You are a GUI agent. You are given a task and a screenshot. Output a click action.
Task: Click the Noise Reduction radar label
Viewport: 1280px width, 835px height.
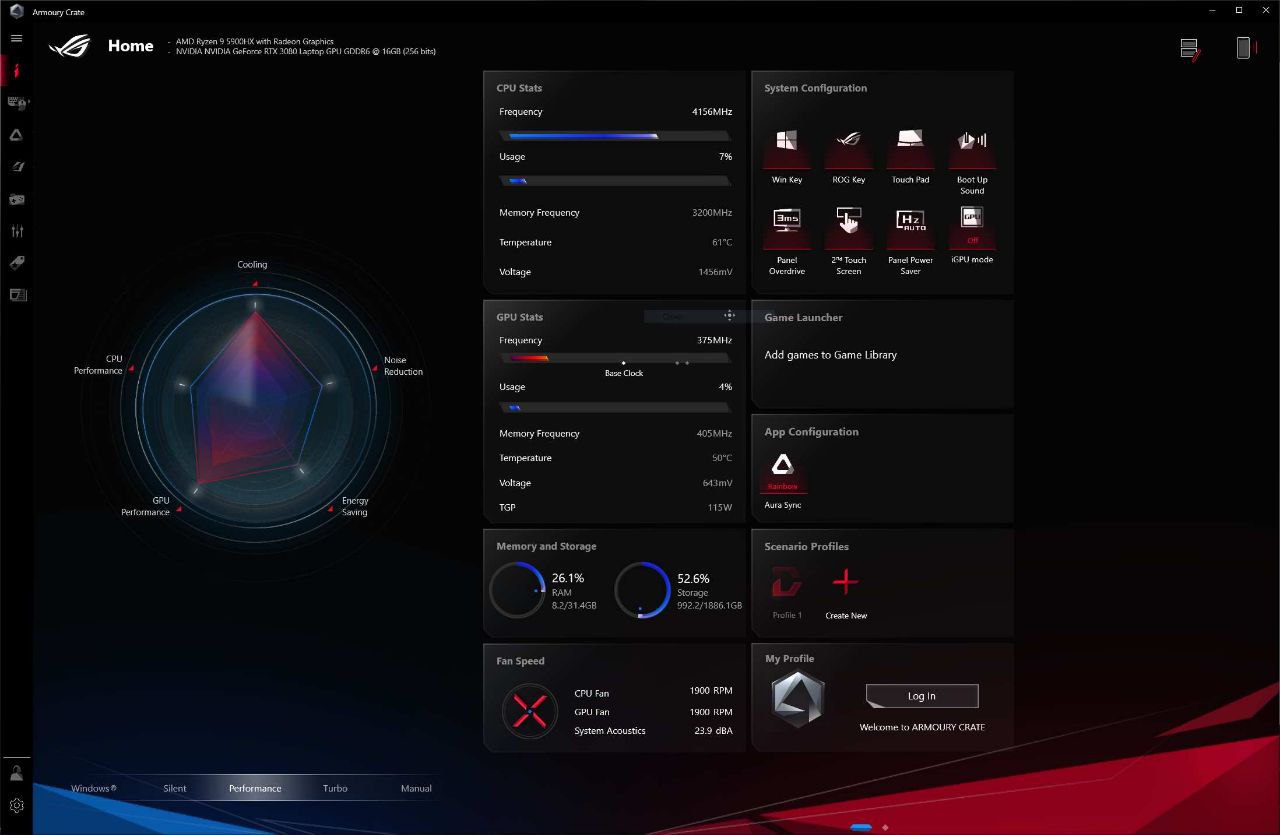click(403, 366)
